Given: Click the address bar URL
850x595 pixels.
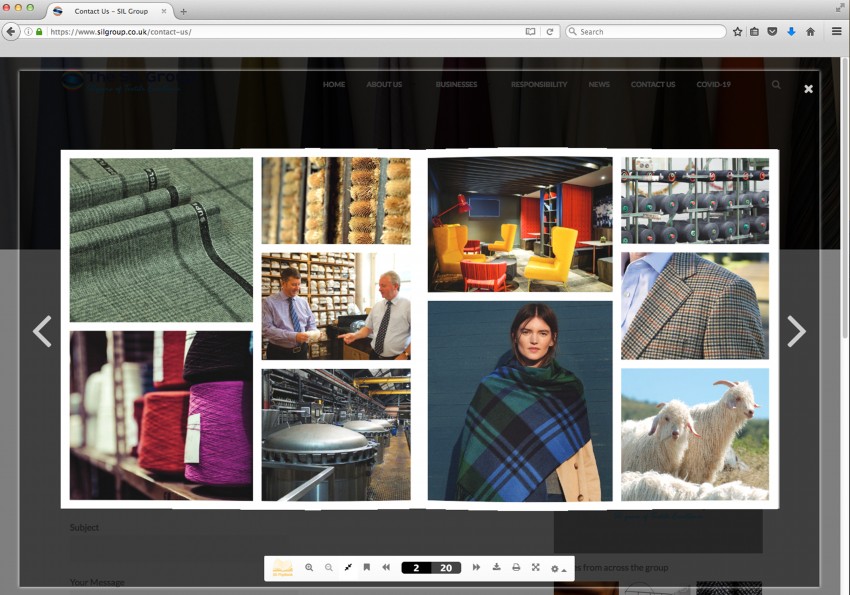Looking at the screenshot, I should click(121, 32).
